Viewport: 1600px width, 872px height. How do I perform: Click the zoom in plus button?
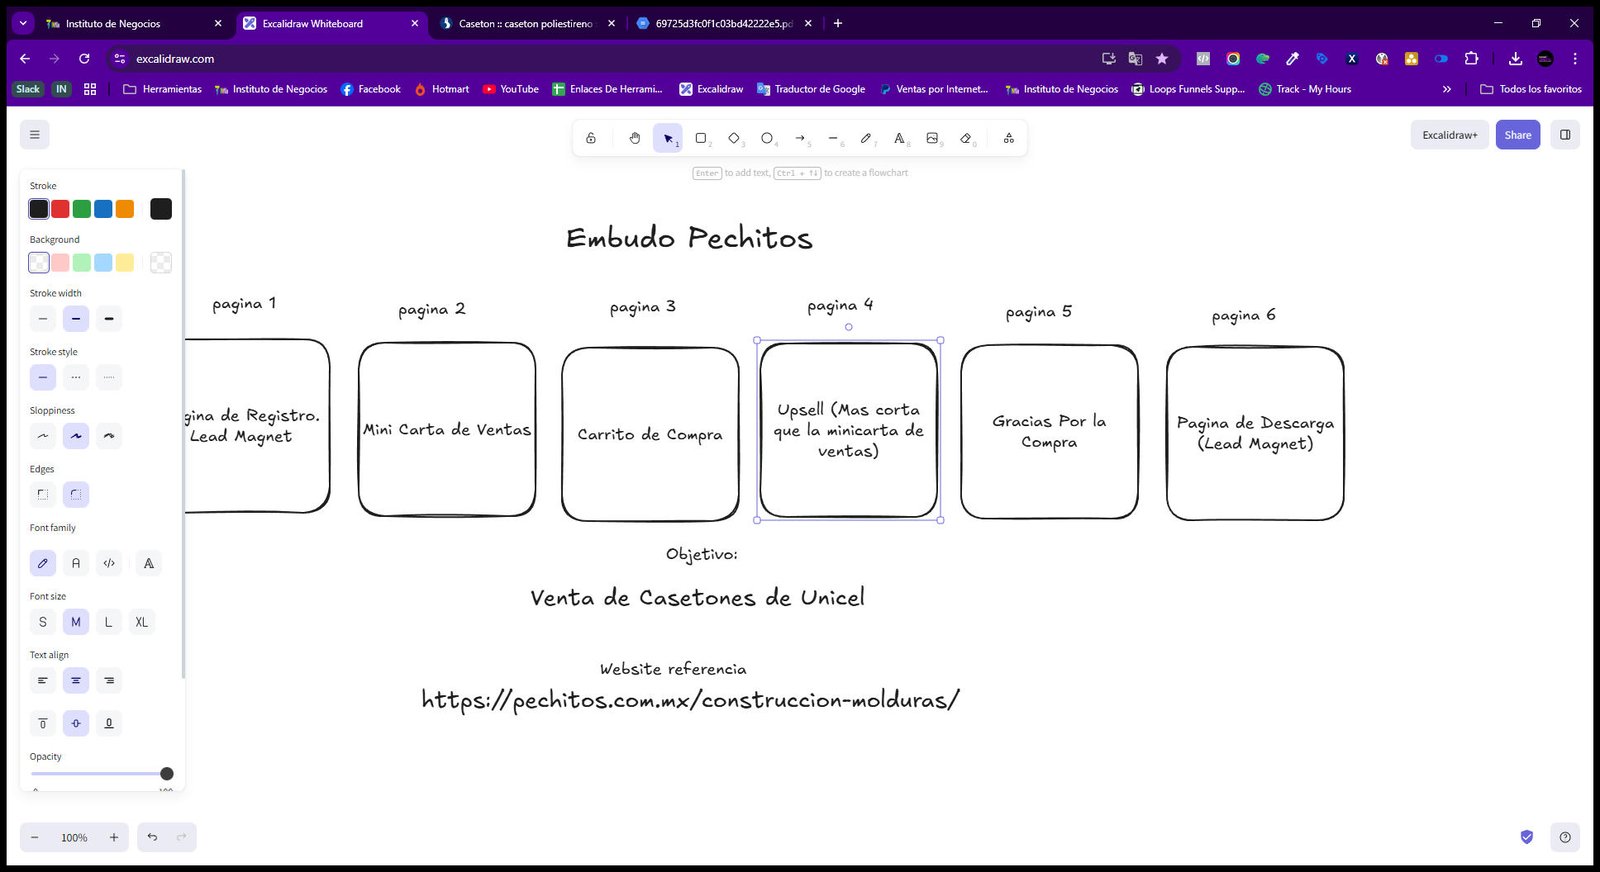pyautogui.click(x=114, y=837)
